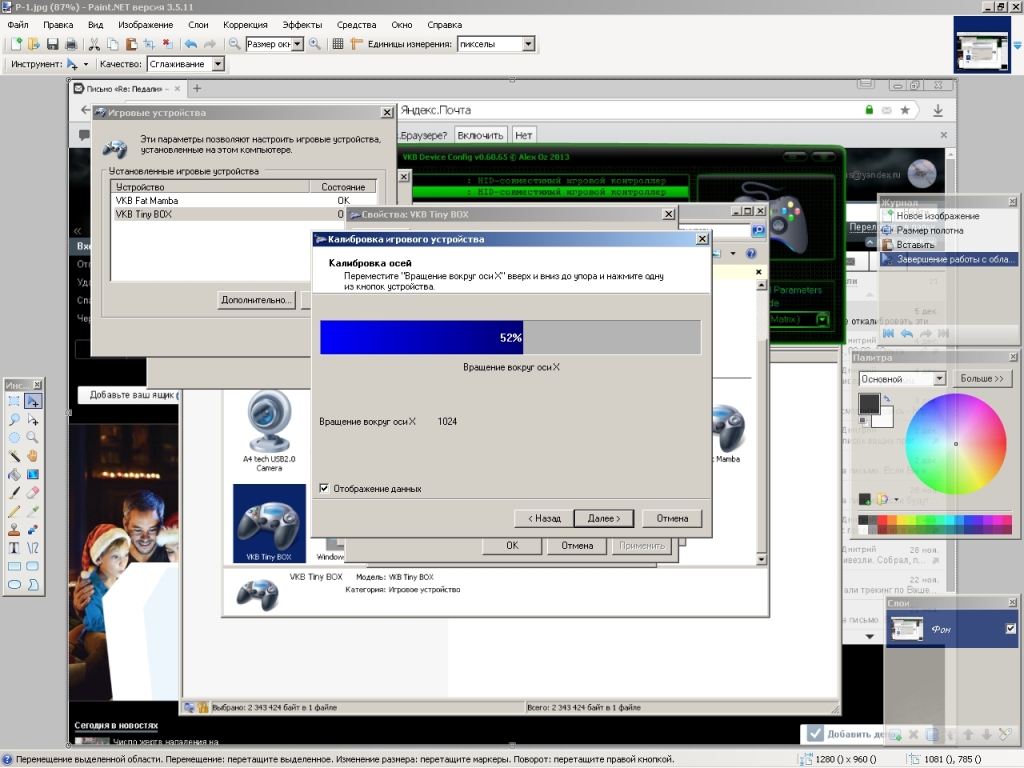Select the Clone Stamp tool
This screenshot has width=1024, height=768.
click(14, 529)
